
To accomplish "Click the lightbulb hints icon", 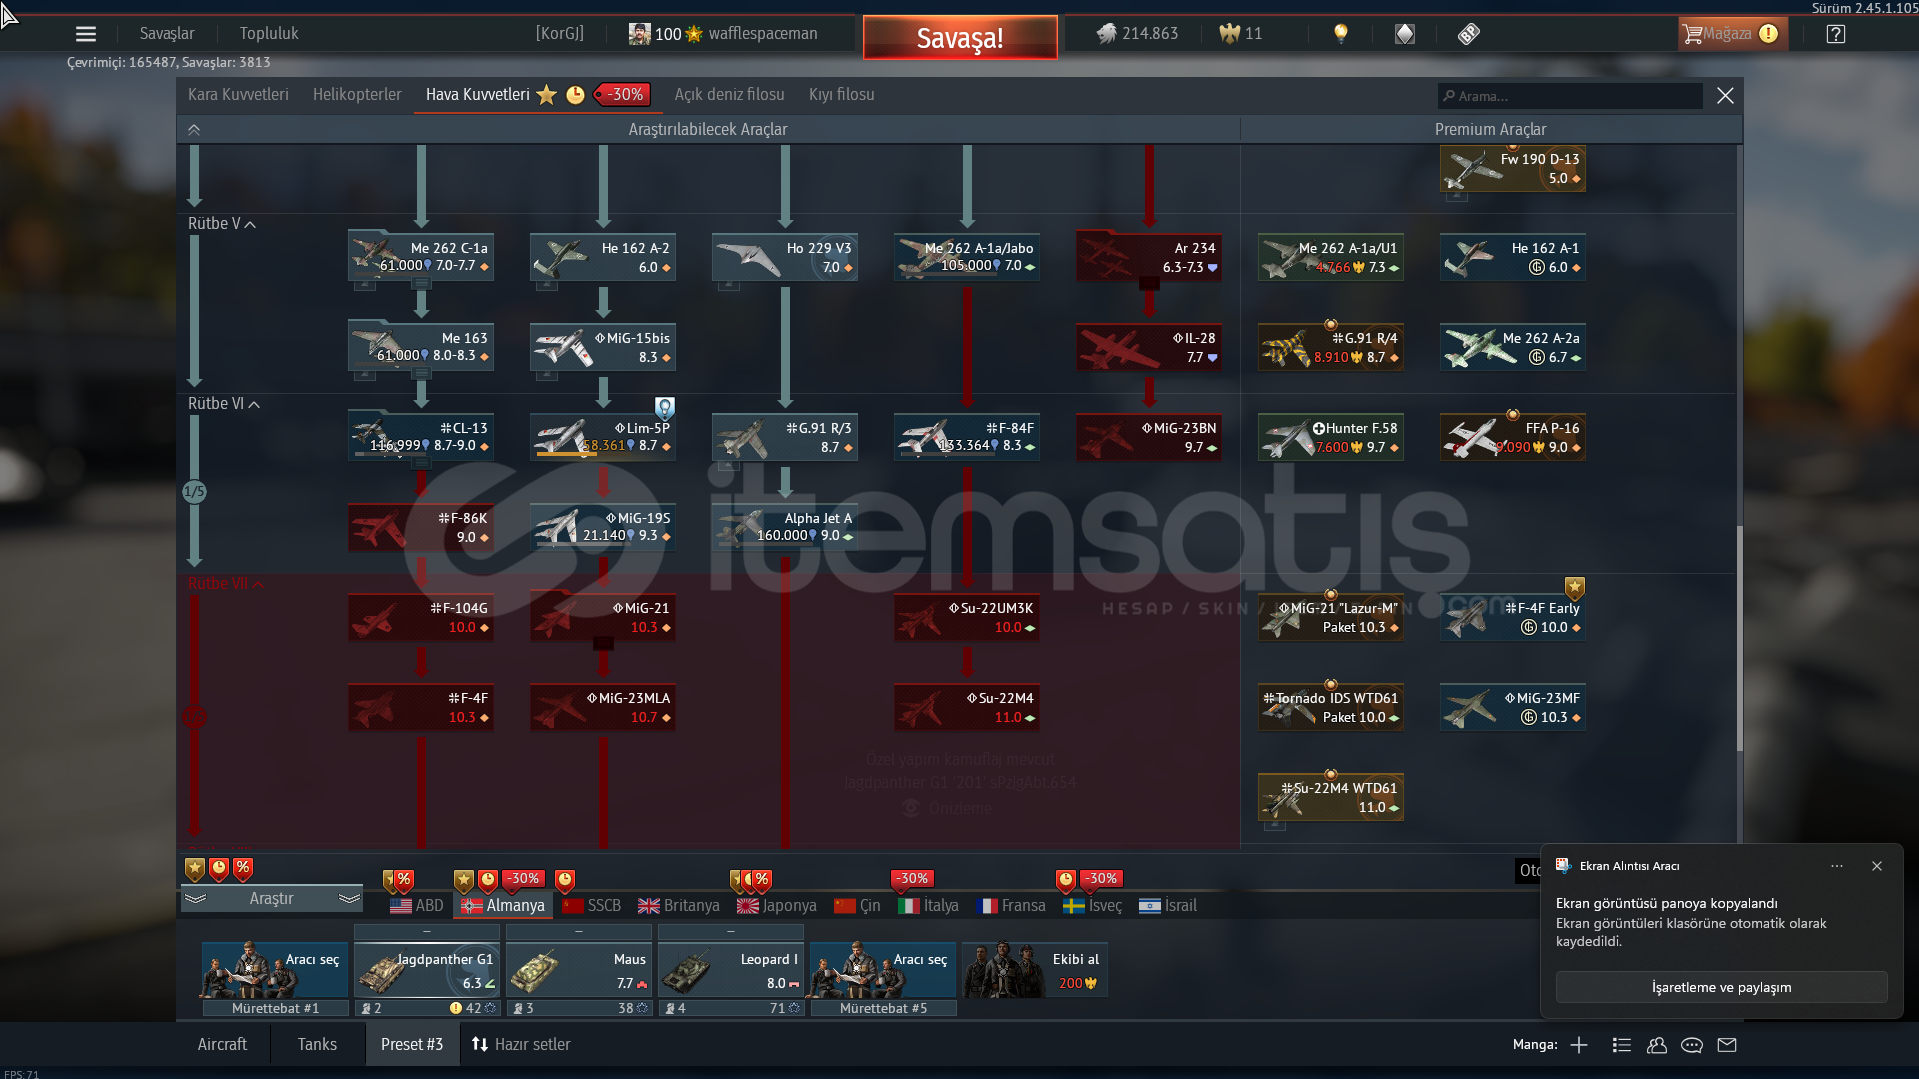I will pyautogui.click(x=1341, y=34).
